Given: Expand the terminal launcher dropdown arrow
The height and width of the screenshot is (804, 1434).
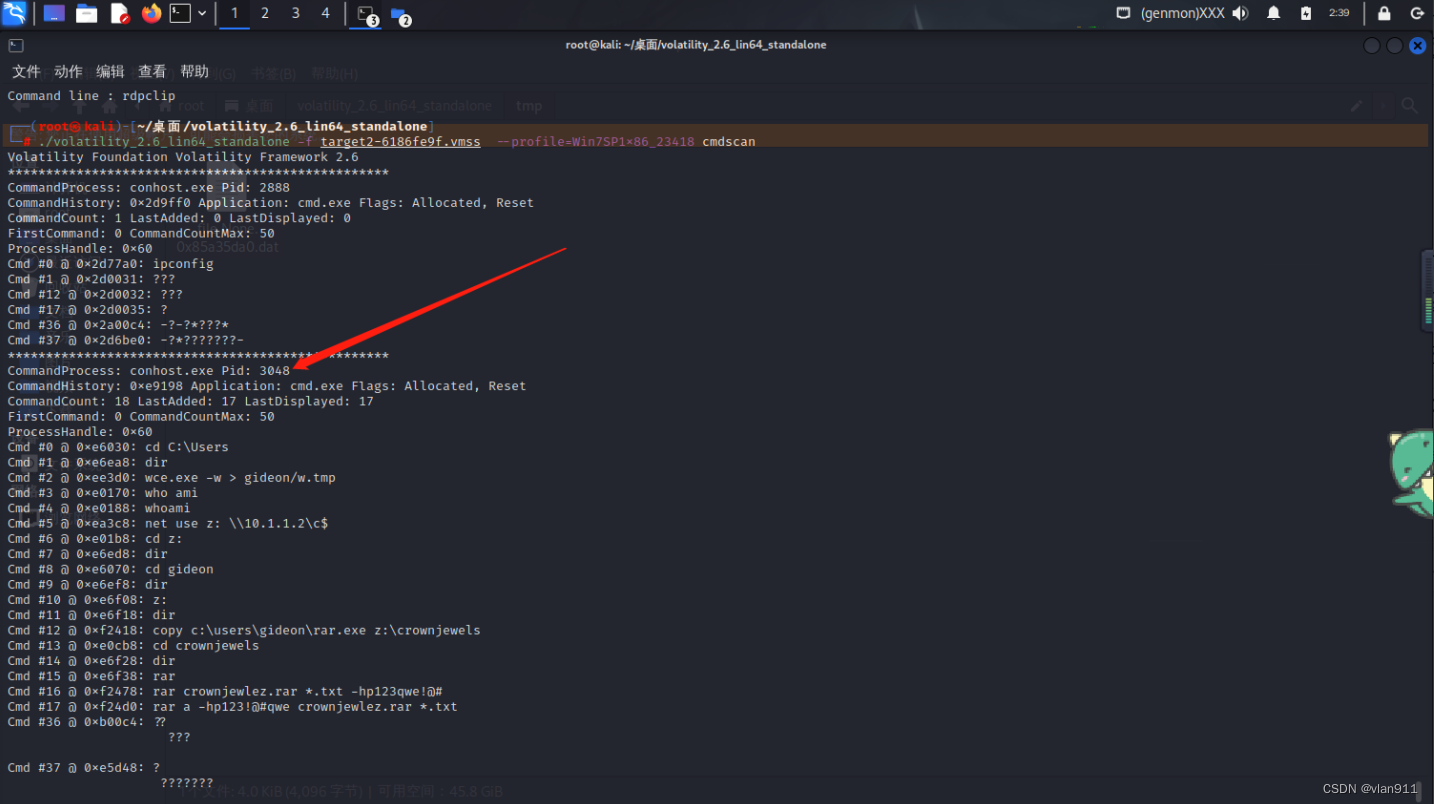Looking at the screenshot, I should pos(202,13).
